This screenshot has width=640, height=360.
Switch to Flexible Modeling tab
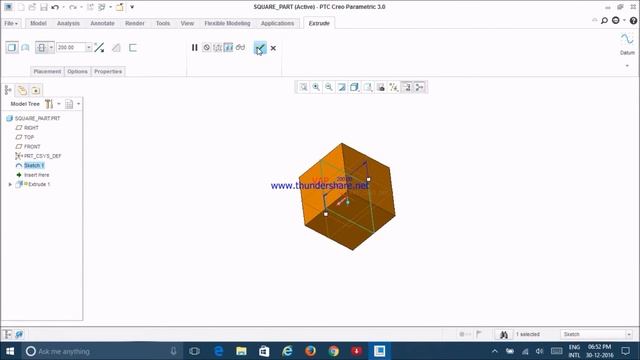227,23
